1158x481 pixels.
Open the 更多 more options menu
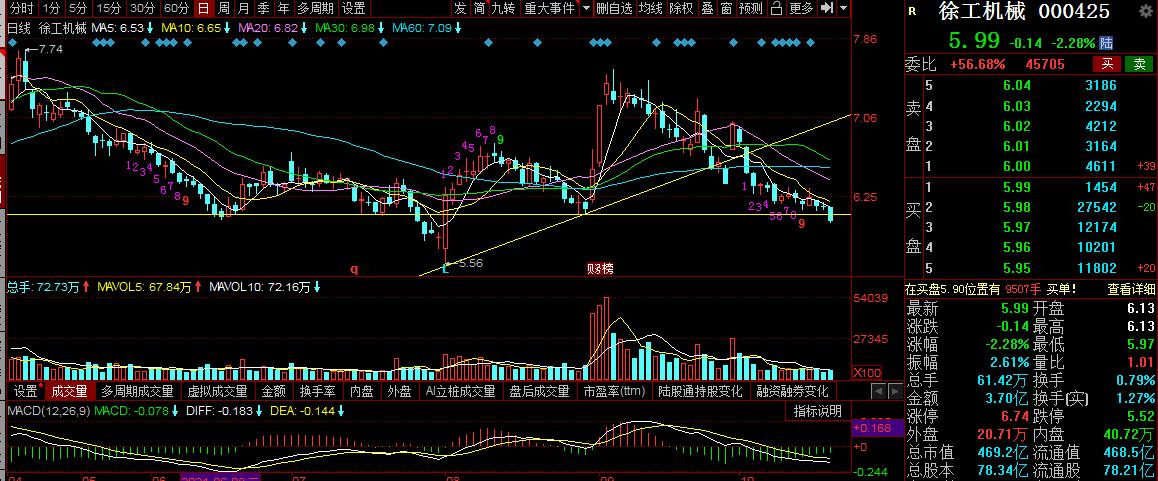point(801,9)
